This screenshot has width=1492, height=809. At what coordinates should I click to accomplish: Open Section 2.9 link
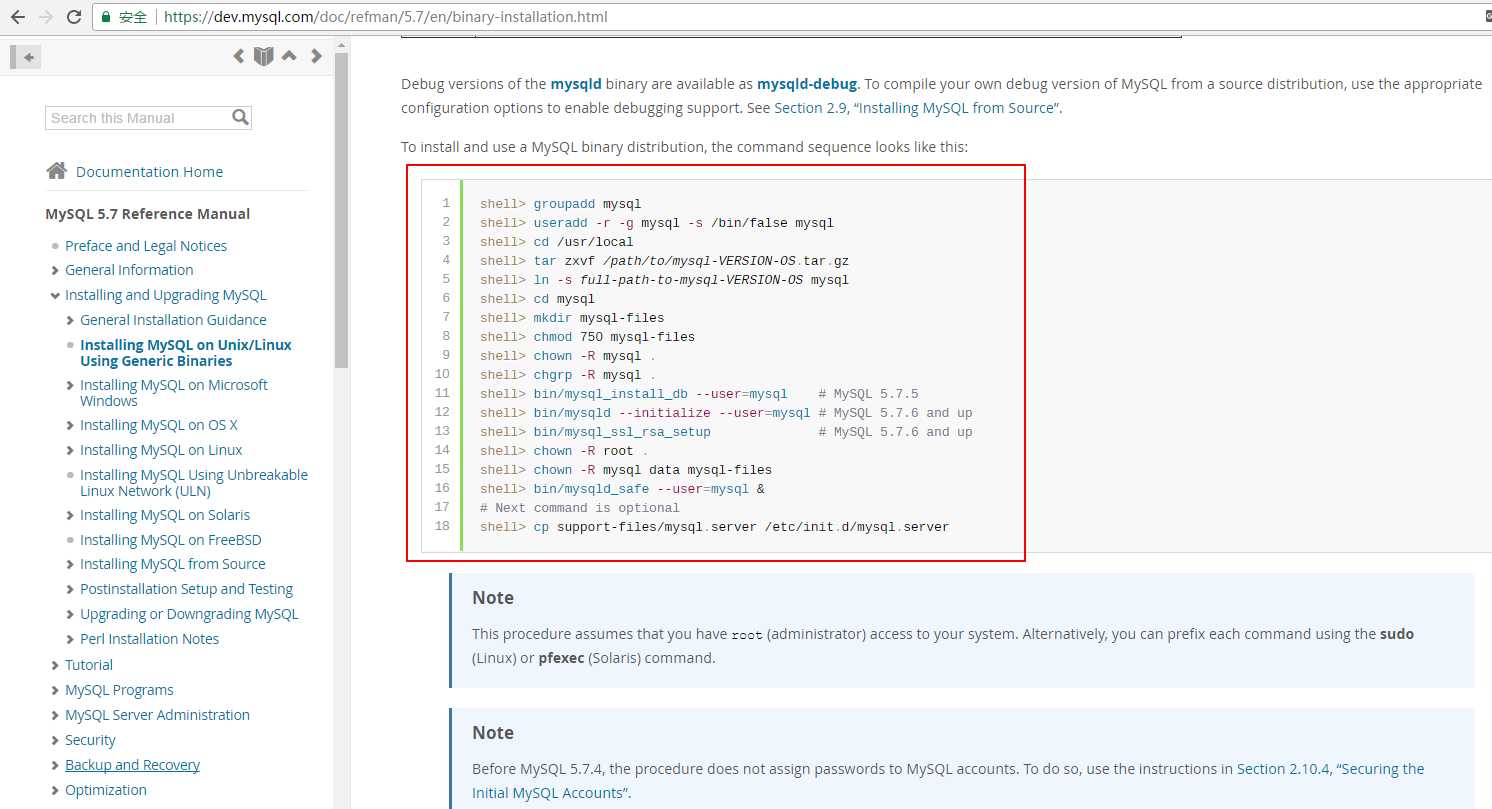click(x=812, y=108)
